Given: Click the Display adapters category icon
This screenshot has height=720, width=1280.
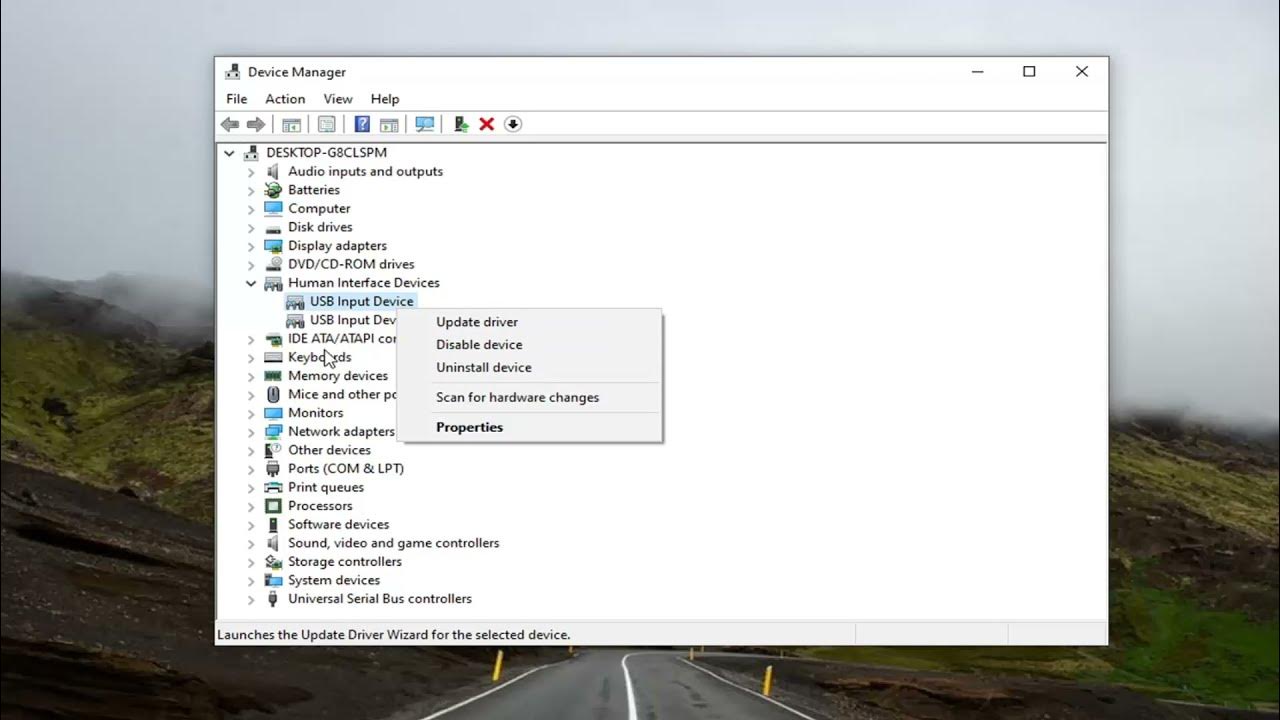Looking at the screenshot, I should point(273,246).
